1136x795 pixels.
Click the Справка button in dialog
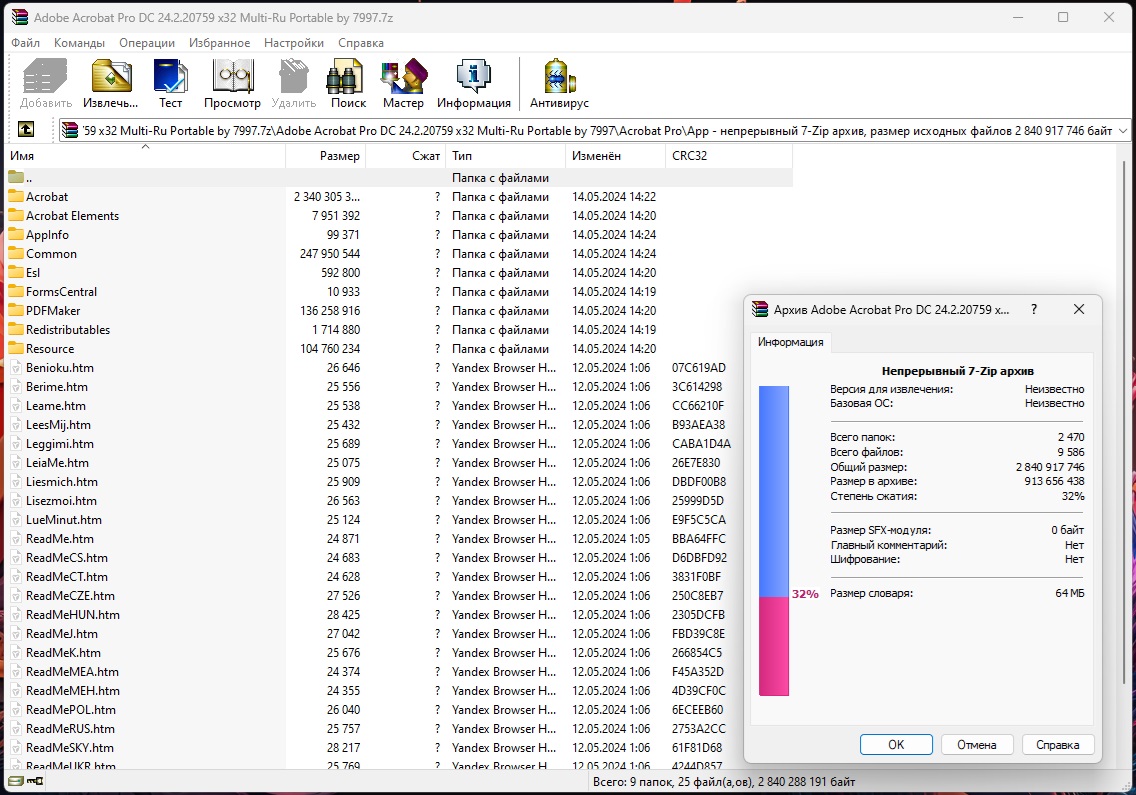point(1057,744)
